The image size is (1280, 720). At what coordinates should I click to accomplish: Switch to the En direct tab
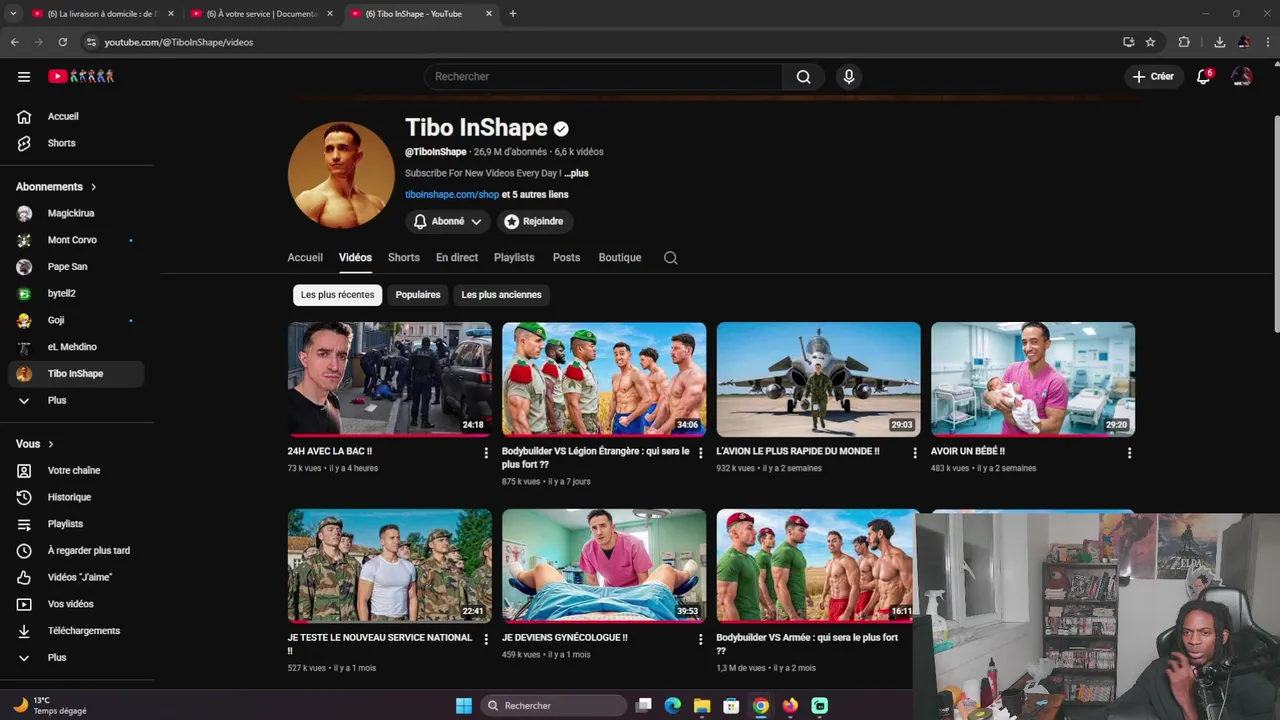pyautogui.click(x=457, y=257)
